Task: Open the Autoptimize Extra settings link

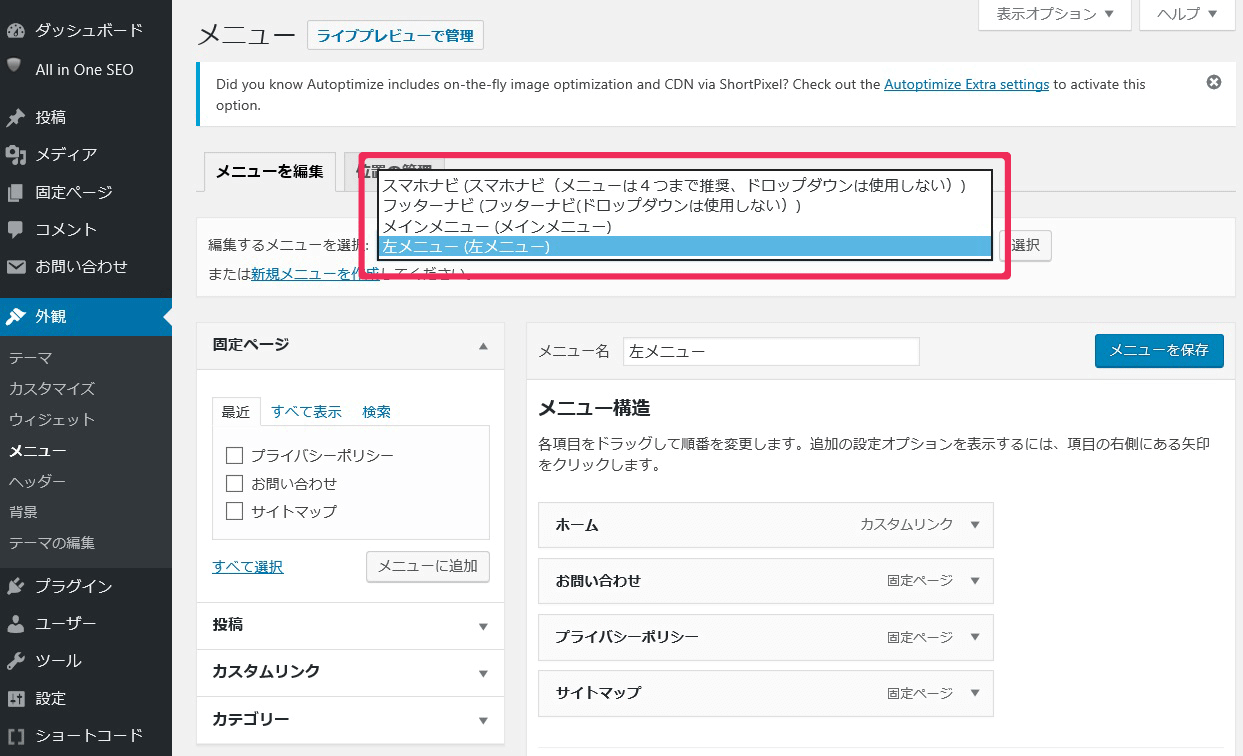Action: [966, 85]
